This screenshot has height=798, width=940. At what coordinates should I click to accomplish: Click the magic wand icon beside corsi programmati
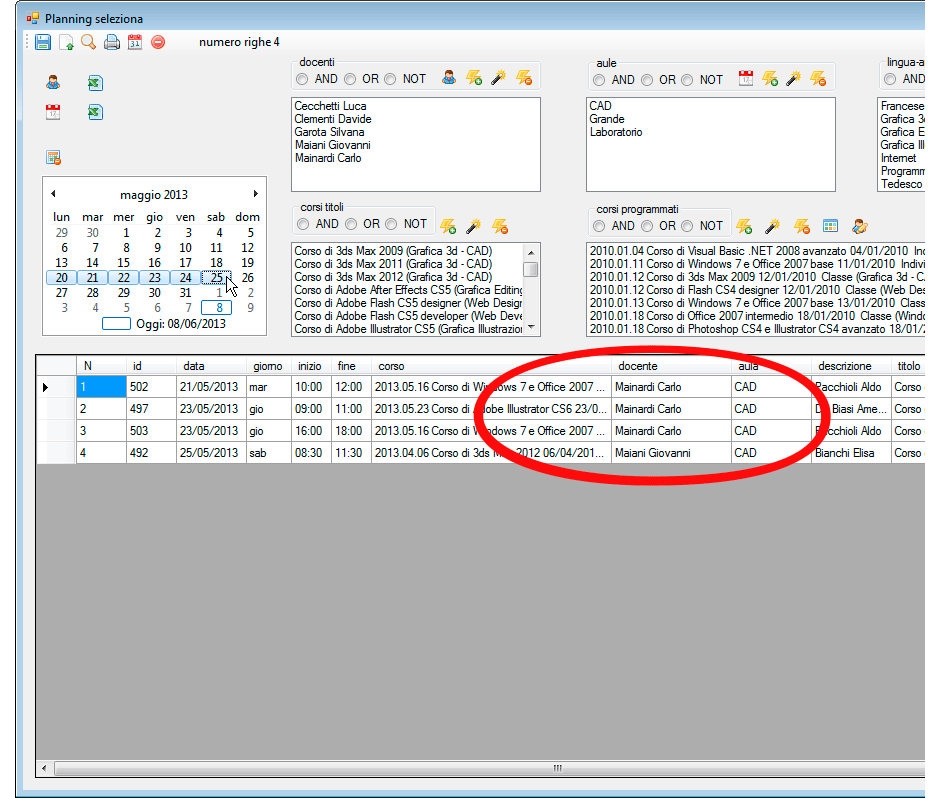click(772, 226)
